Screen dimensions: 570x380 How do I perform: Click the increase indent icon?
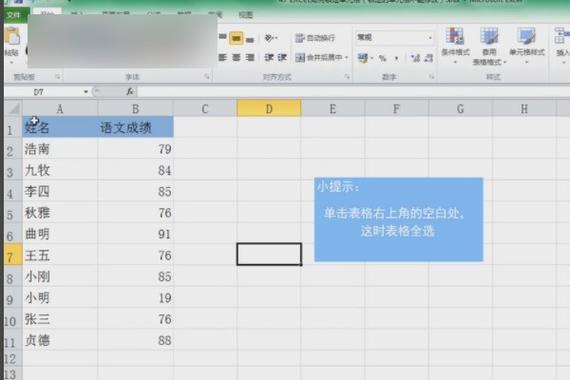(x=282, y=57)
